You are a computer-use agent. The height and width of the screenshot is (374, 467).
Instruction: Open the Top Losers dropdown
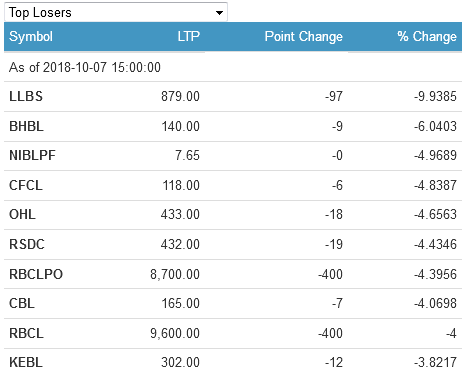coord(116,12)
